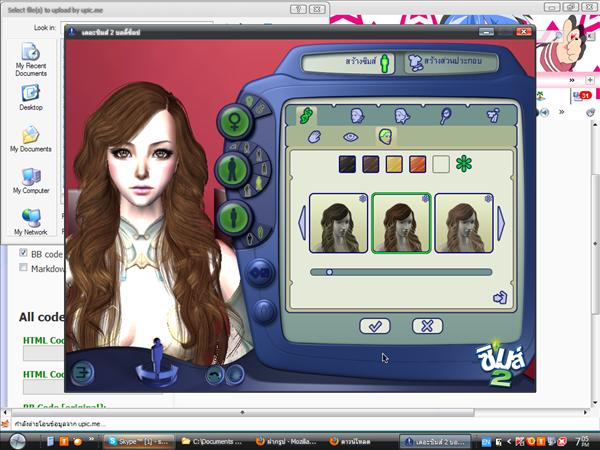
Task: Open the face editing tab
Action: click(x=357, y=115)
